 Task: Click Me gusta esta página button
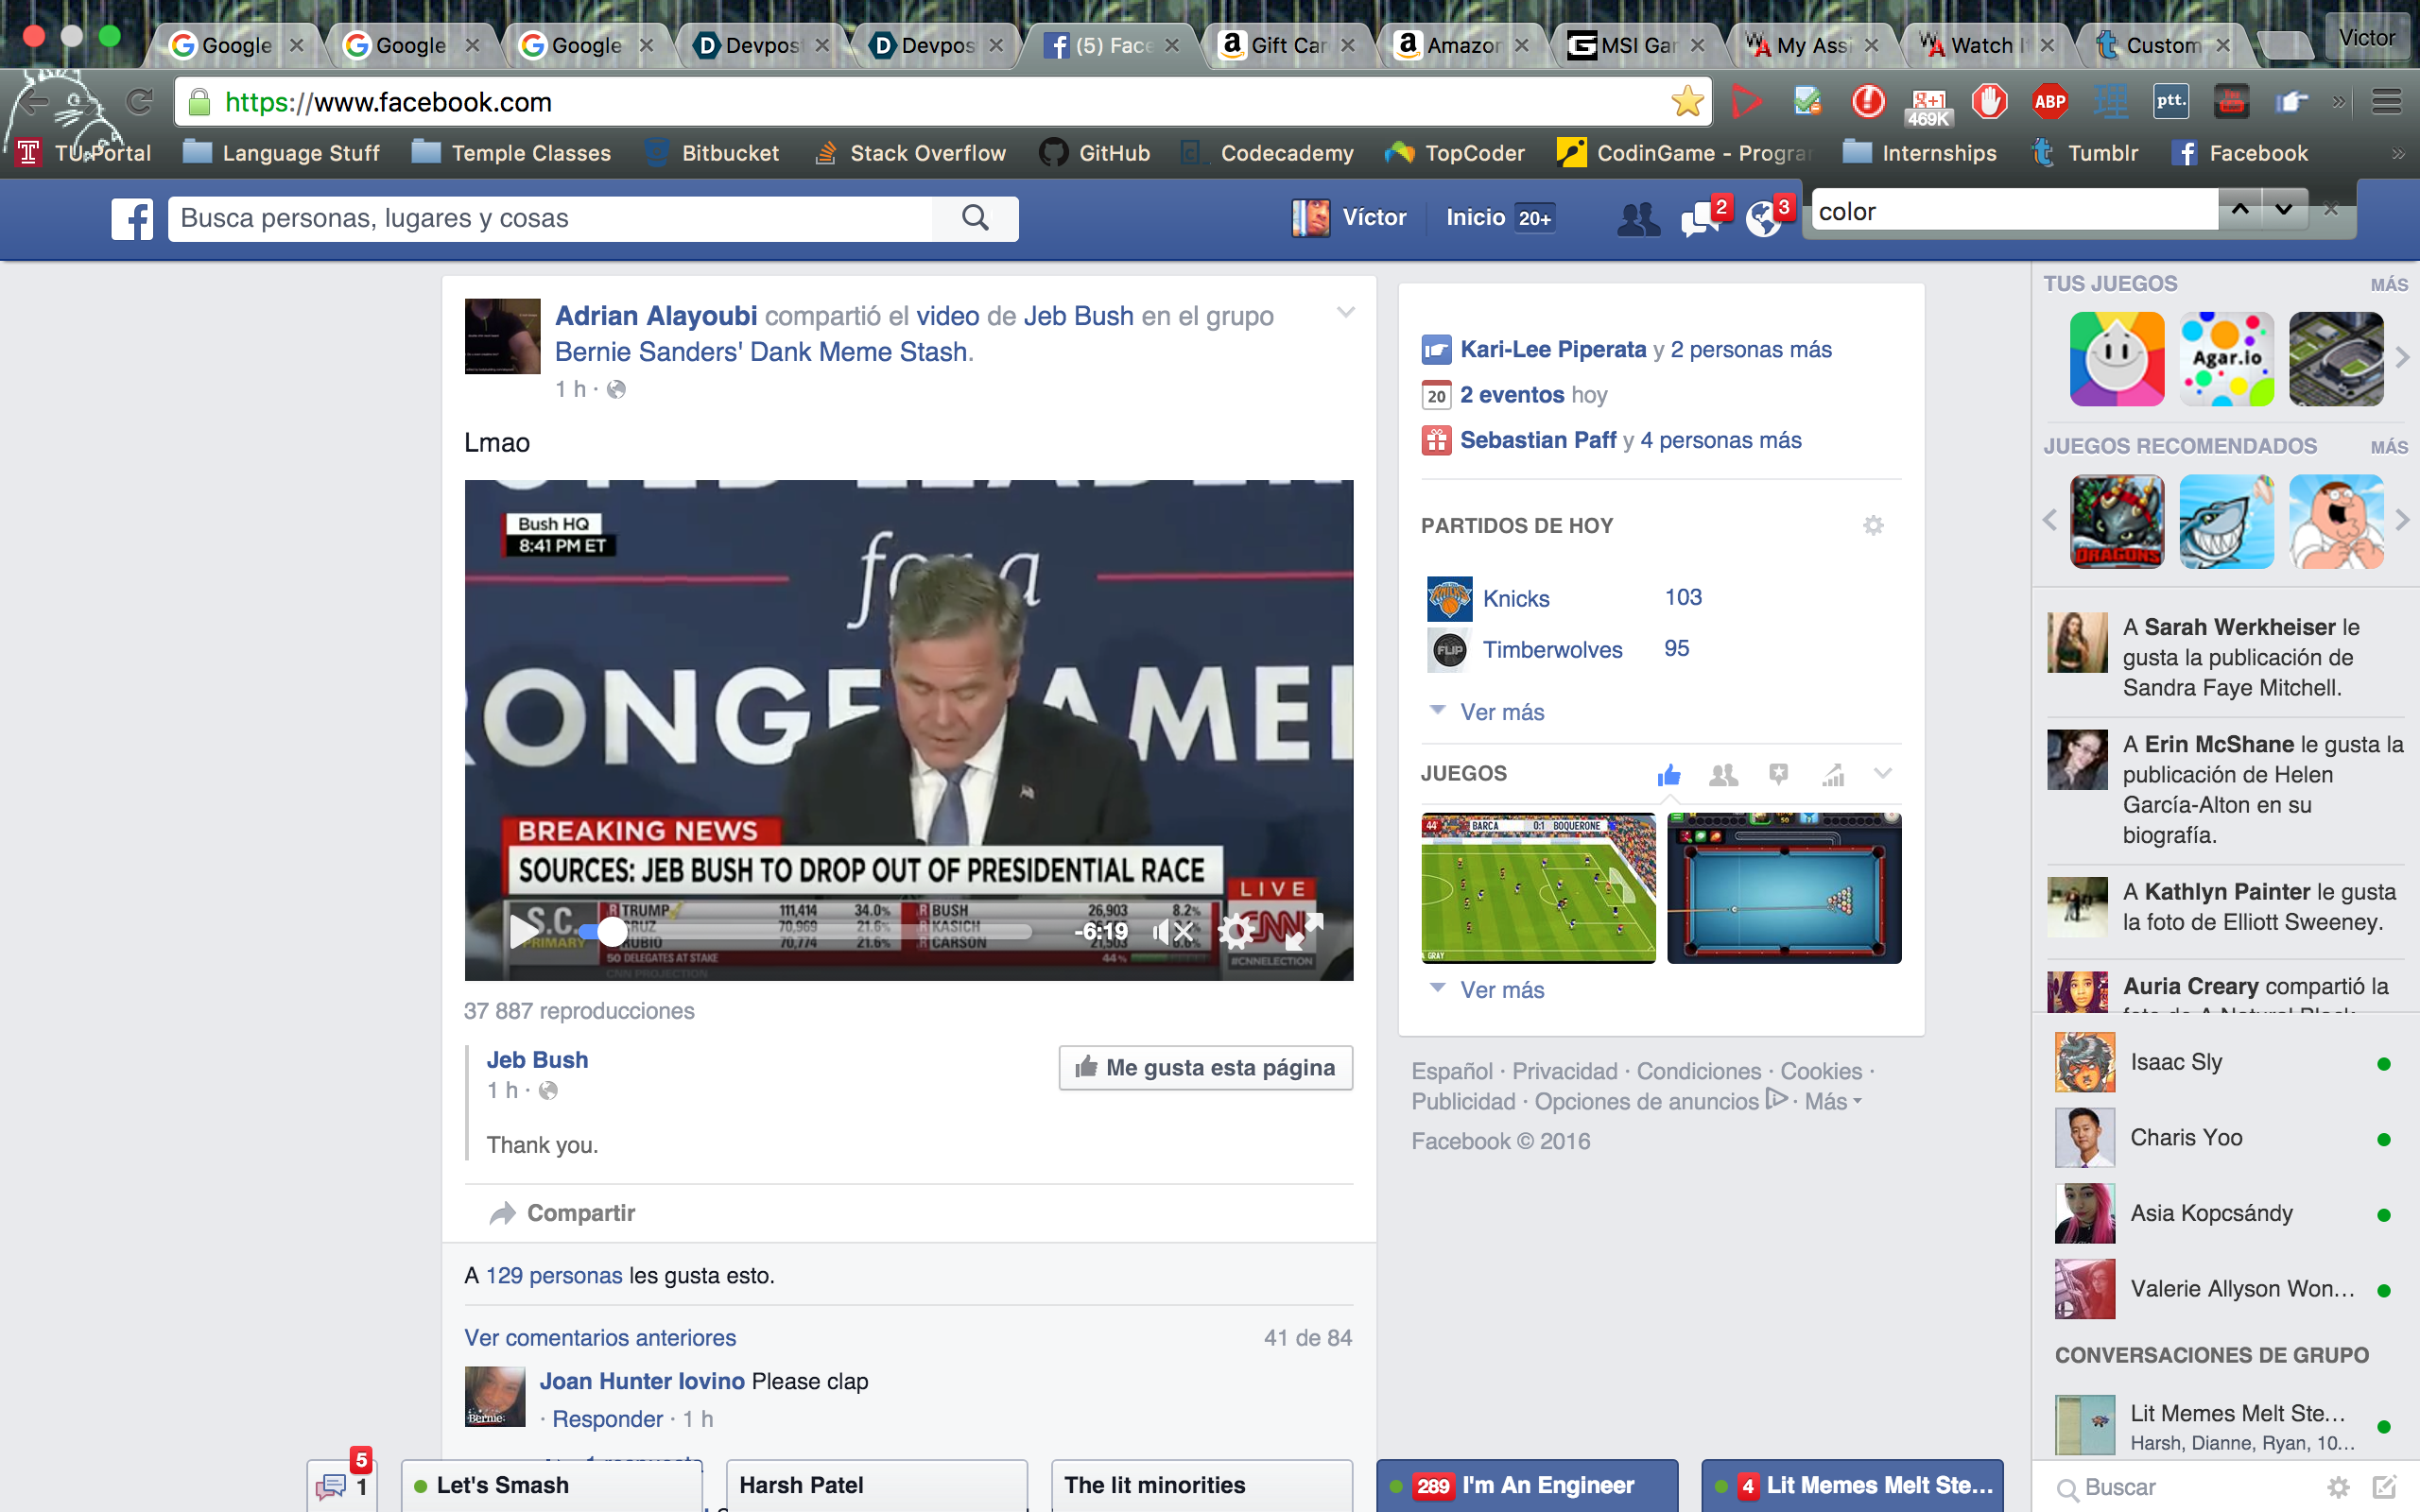click(1205, 1067)
